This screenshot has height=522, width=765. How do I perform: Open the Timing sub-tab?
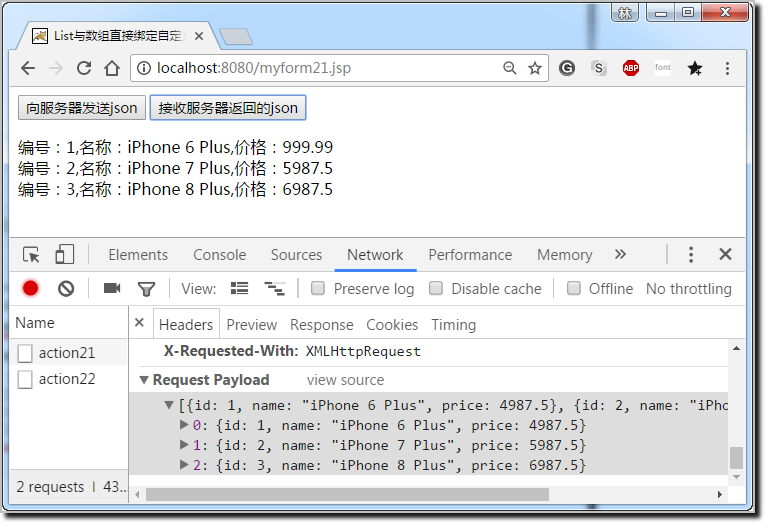[x=453, y=325]
